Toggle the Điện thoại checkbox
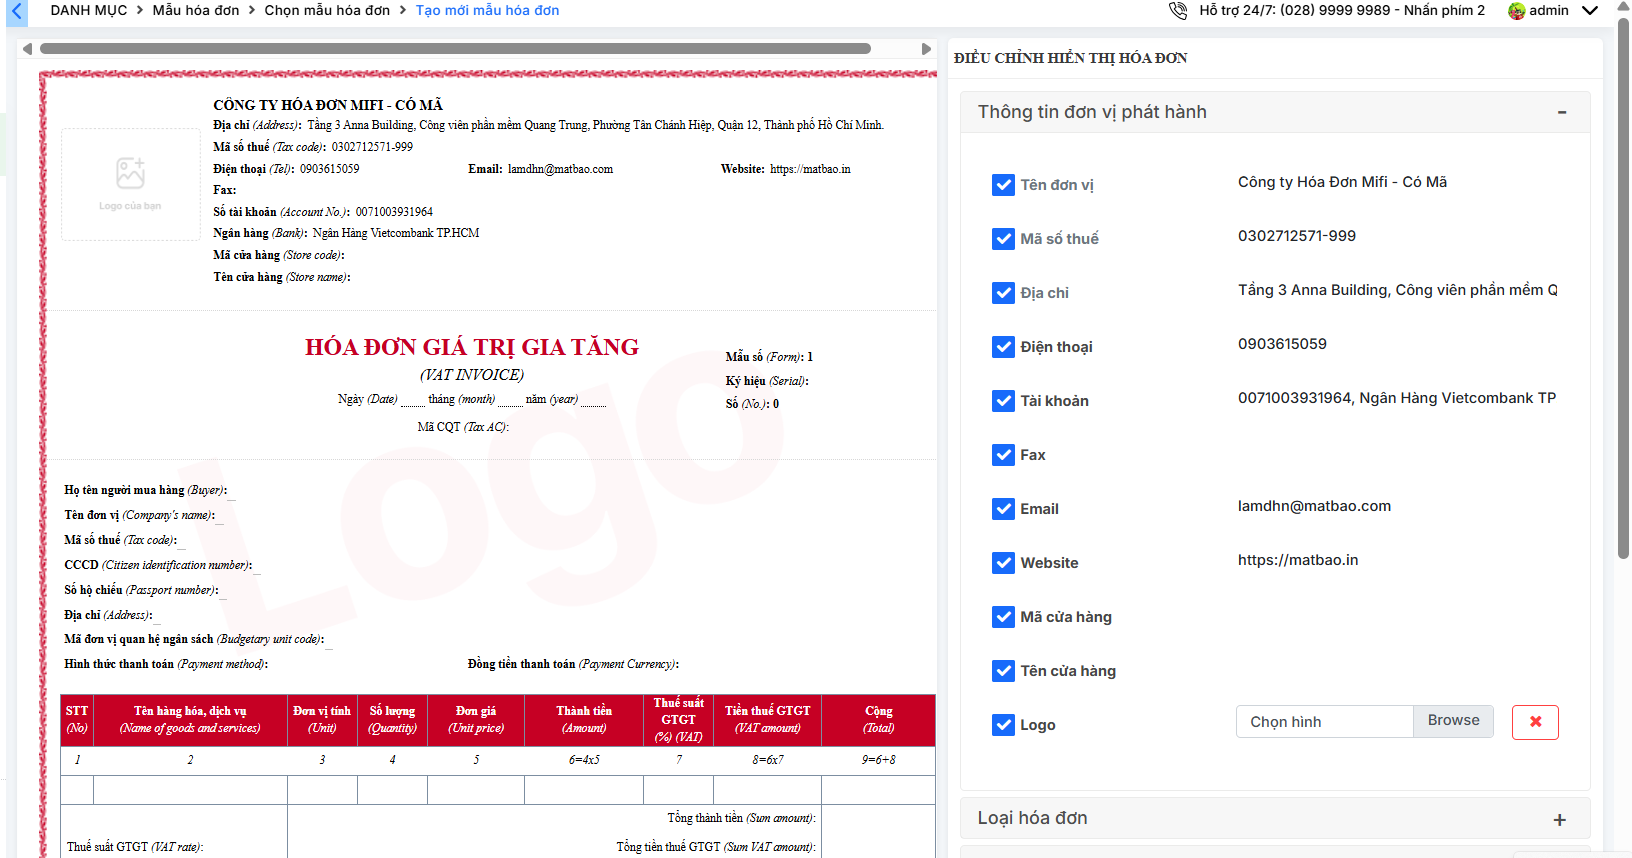 [x=1003, y=347]
